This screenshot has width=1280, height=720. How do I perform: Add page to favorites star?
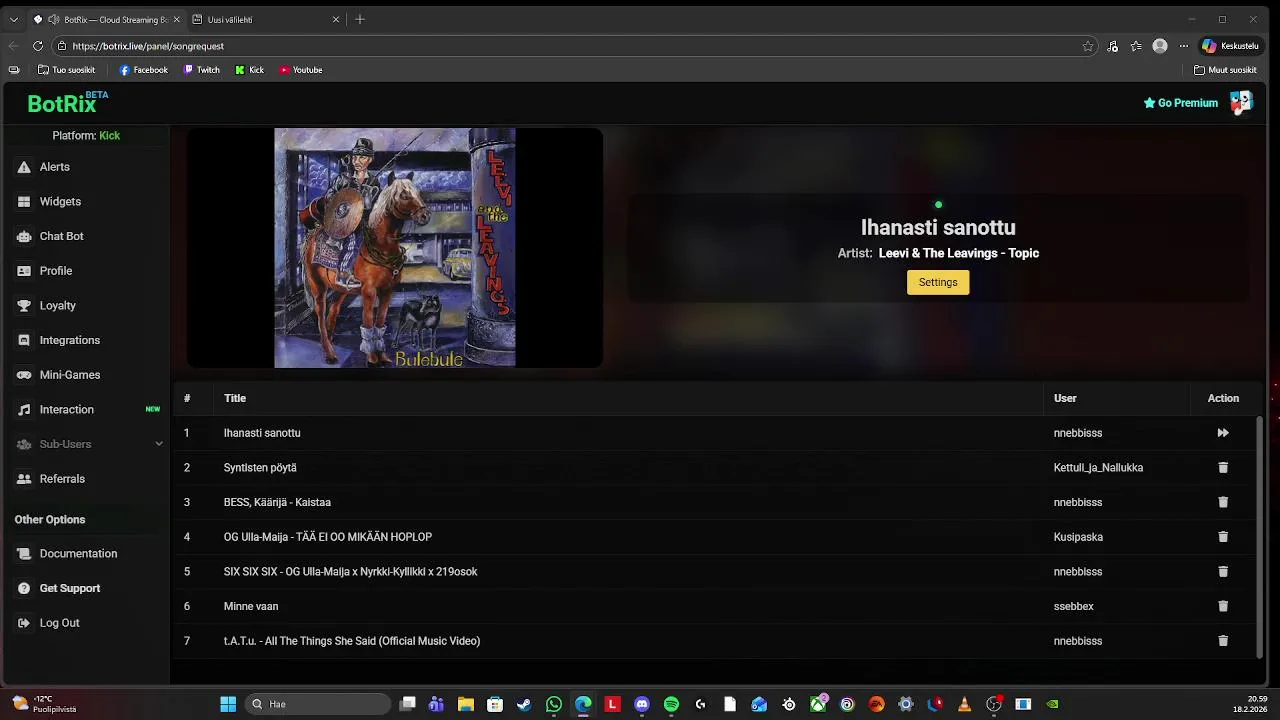pyautogui.click(x=1088, y=46)
